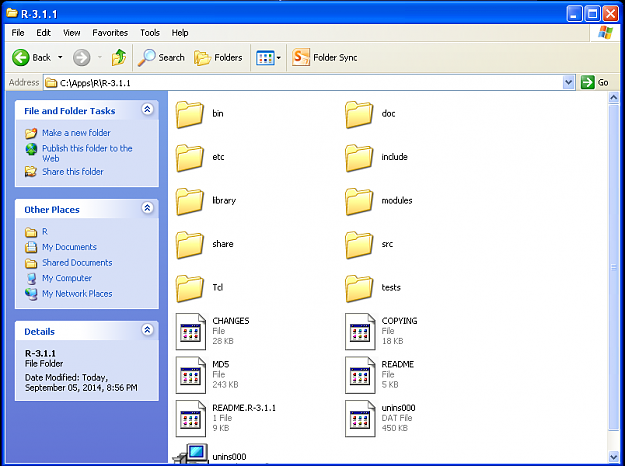
Task: Select the src folder icon
Action: [x=359, y=245]
